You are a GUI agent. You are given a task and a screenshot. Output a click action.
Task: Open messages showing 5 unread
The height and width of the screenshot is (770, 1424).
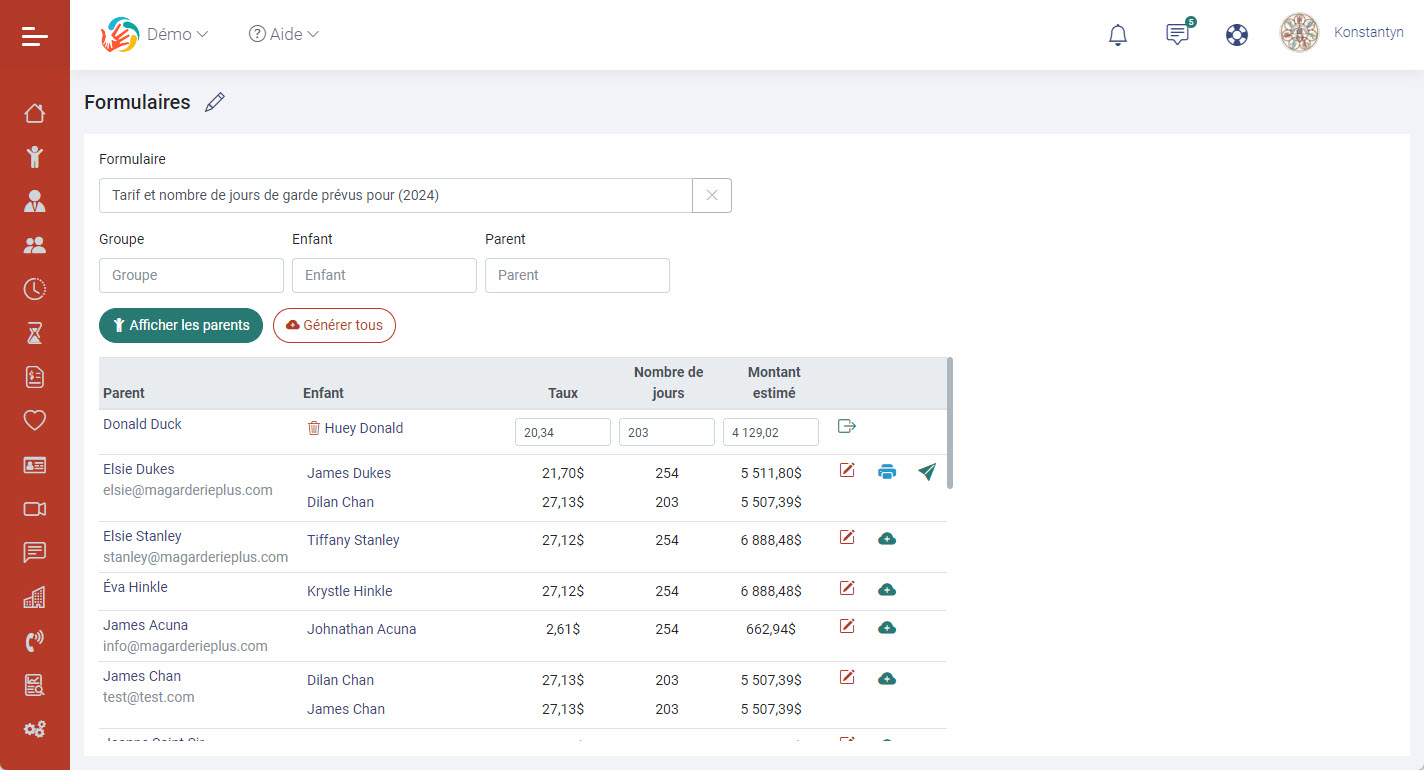tap(1176, 34)
